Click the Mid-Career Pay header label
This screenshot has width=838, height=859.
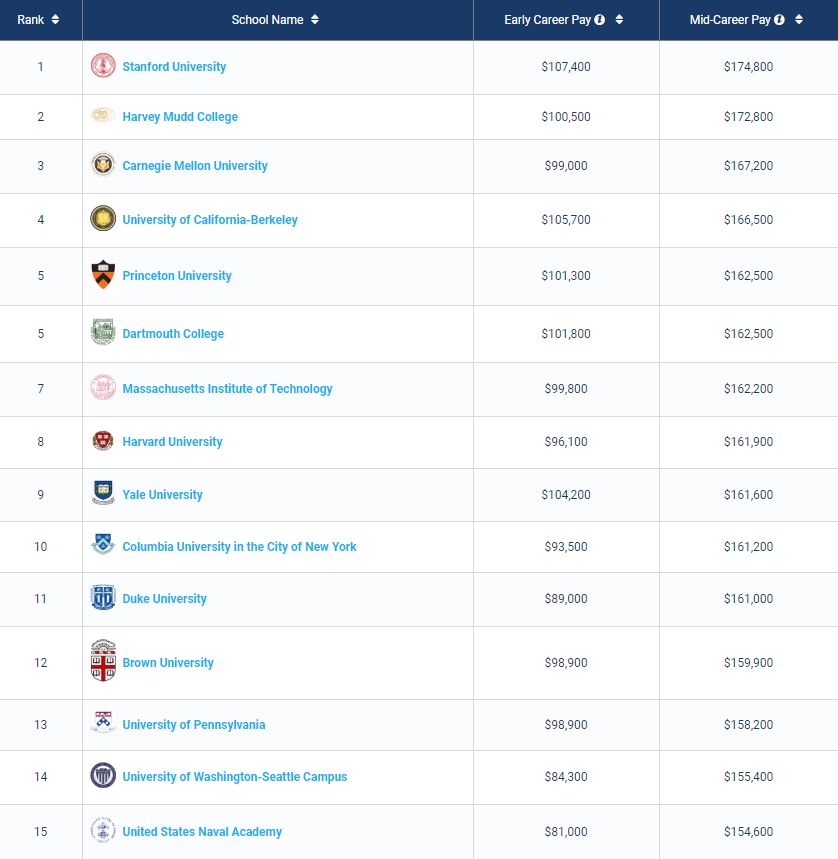730,20
